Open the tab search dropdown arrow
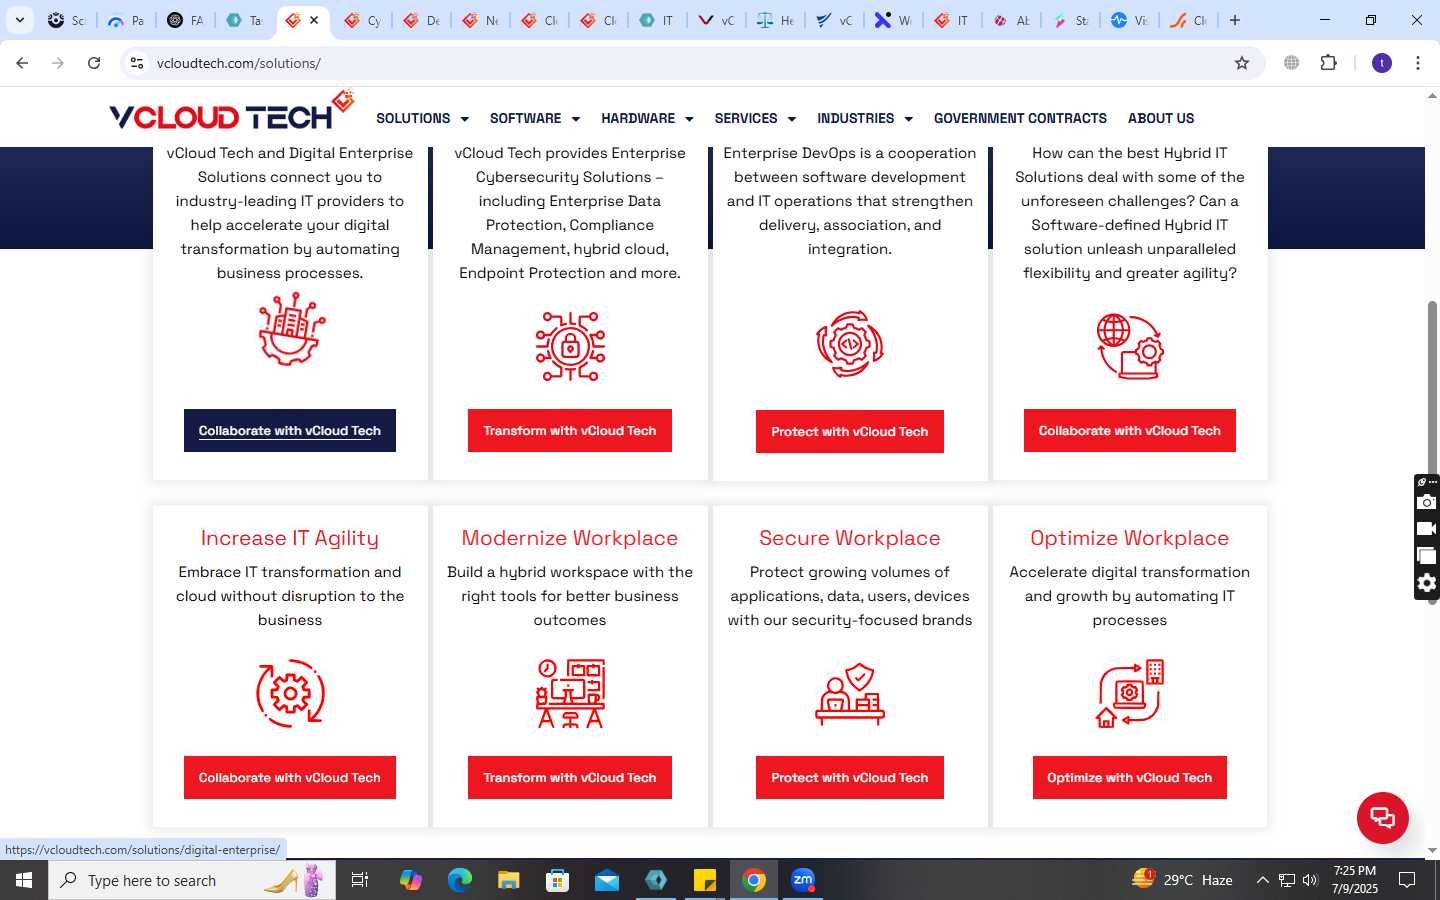Viewport: 1440px width, 900px height. (x=19, y=20)
